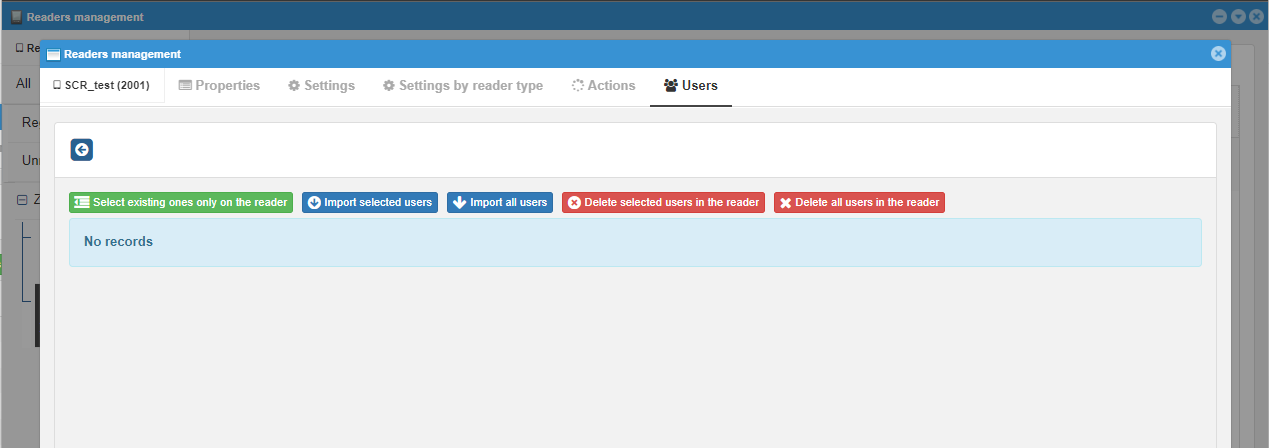Close the background Readers management window
The height and width of the screenshot is (448, 1269).
coord(1256,16)
